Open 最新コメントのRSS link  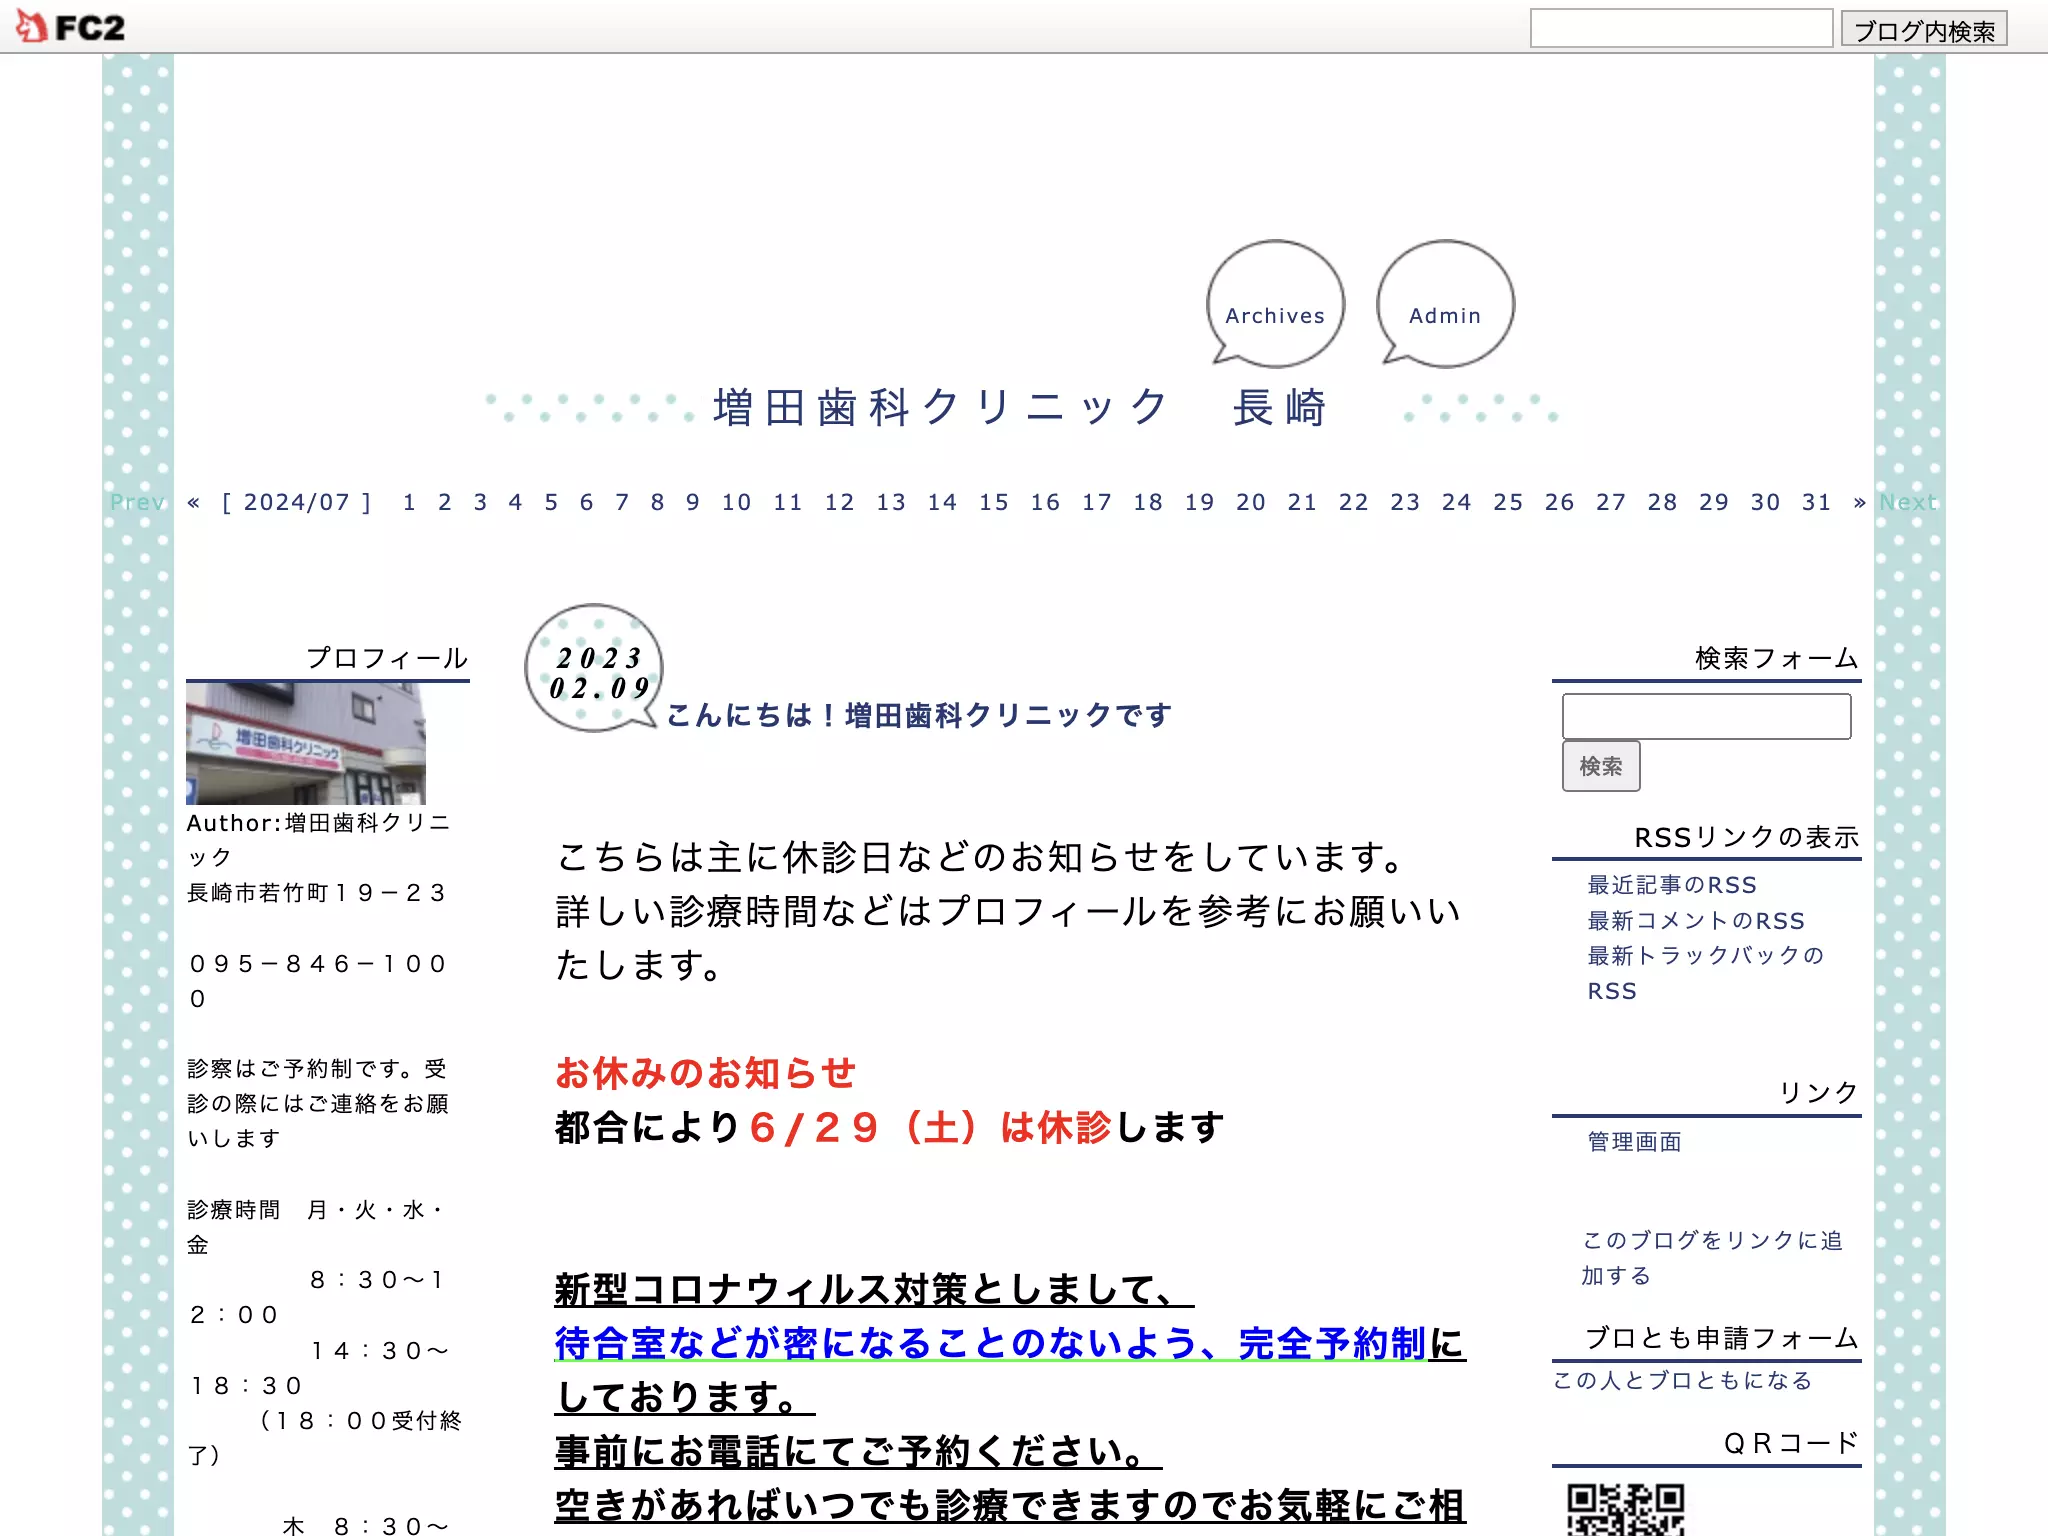(x=1696, y=920)
